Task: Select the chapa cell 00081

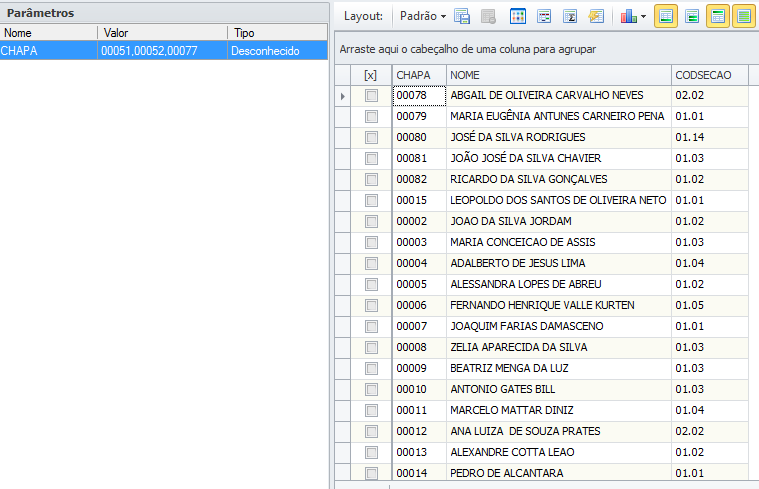Action: coord(419,158)
